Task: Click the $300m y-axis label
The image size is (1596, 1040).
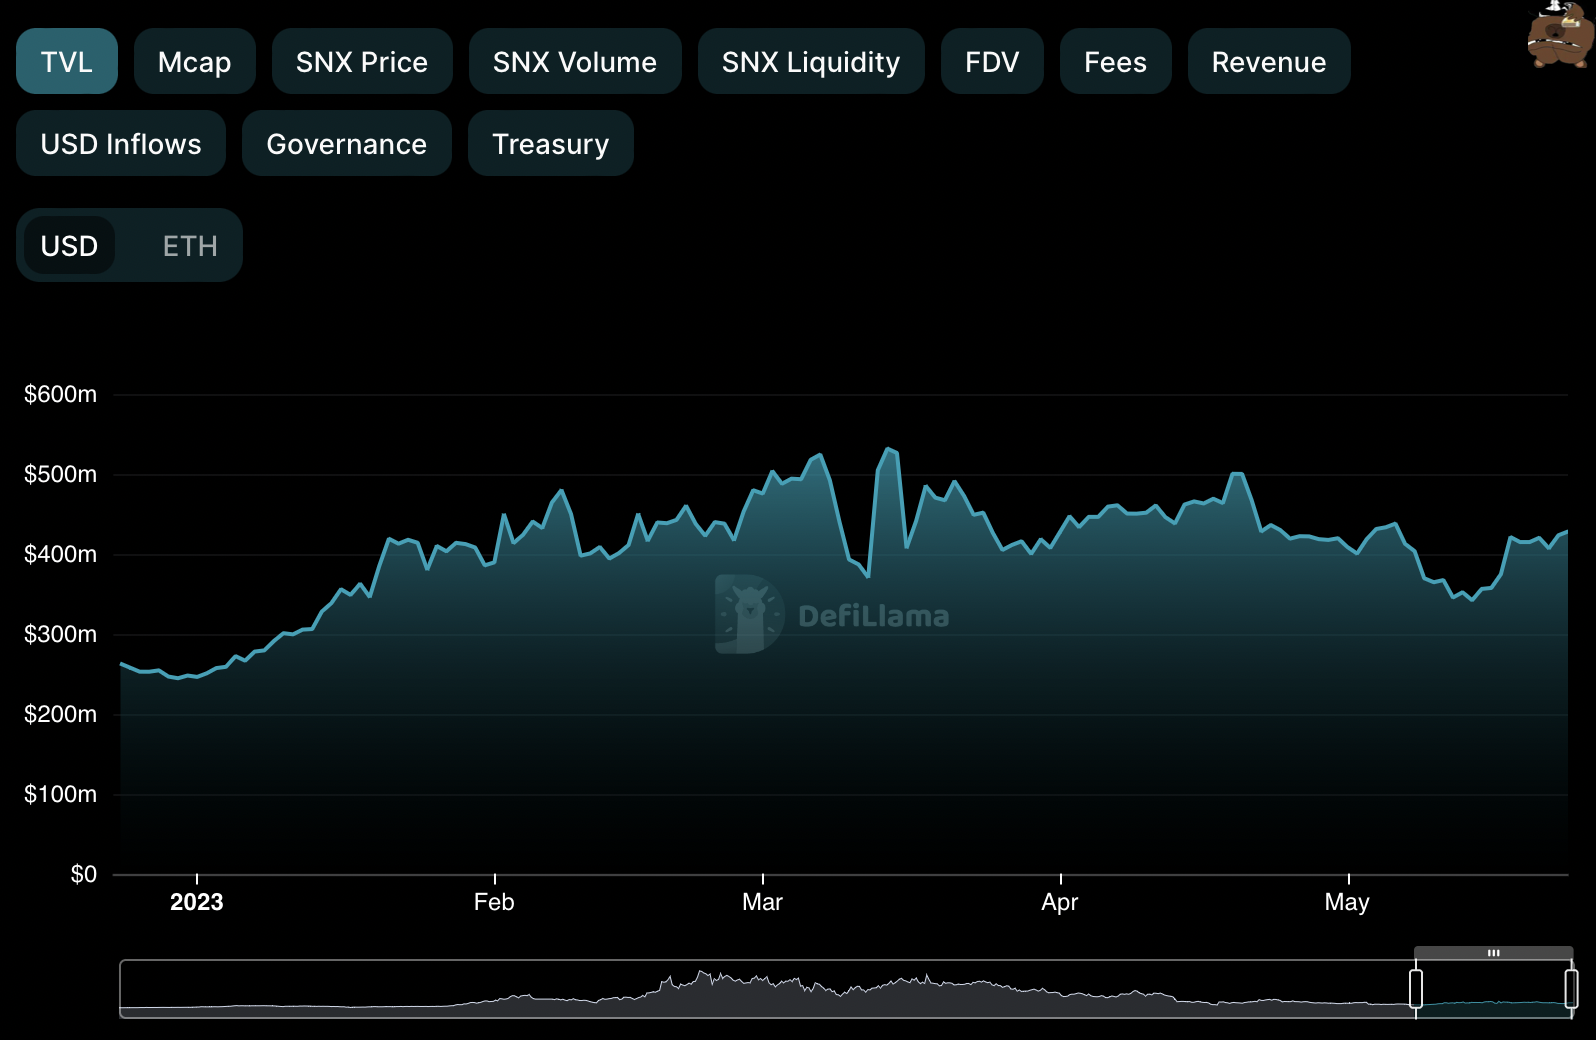Action: [x=60, y=634]
